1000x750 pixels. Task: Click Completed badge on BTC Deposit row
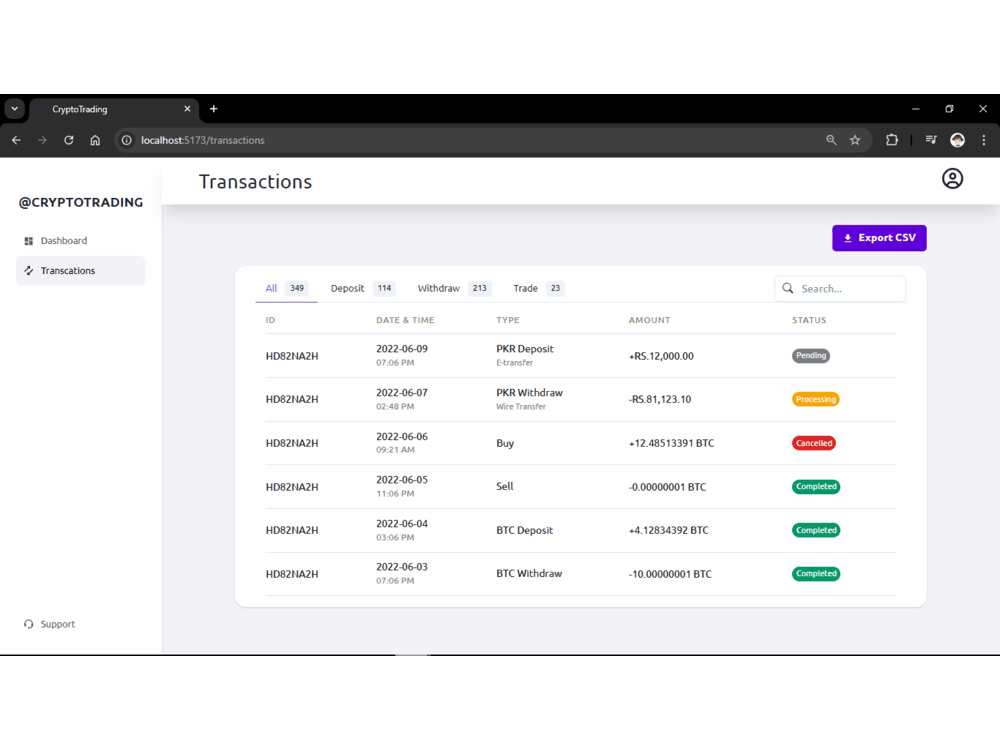point(816,530)
